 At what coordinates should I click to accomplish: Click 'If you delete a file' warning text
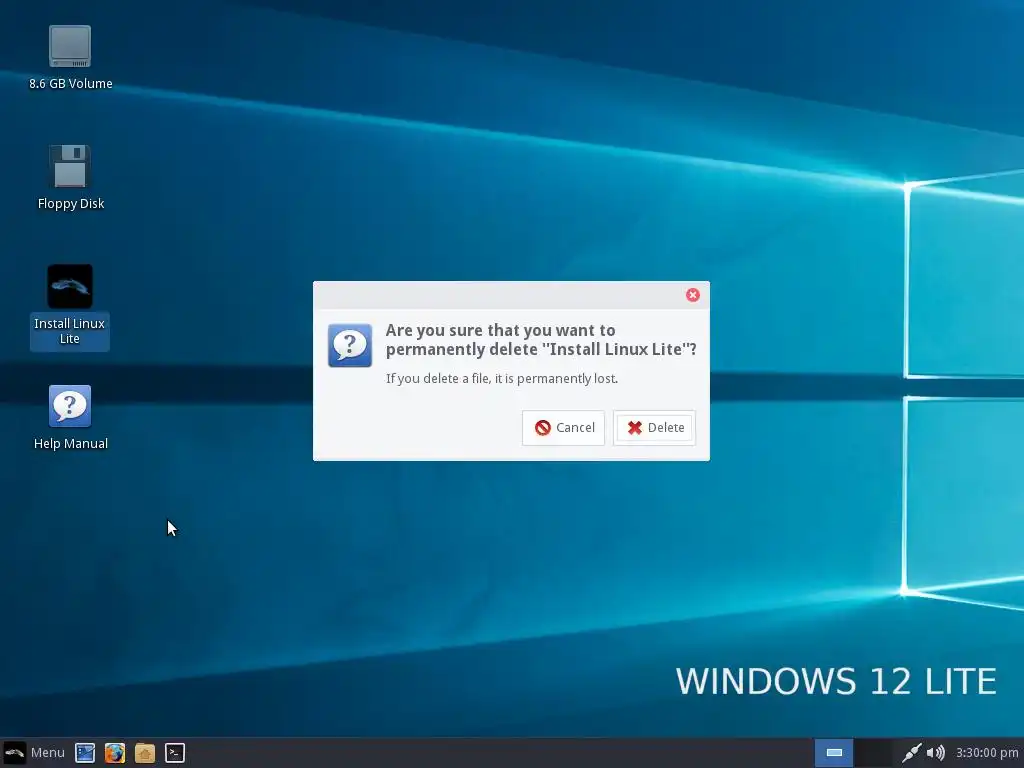(x=502, y=379)
